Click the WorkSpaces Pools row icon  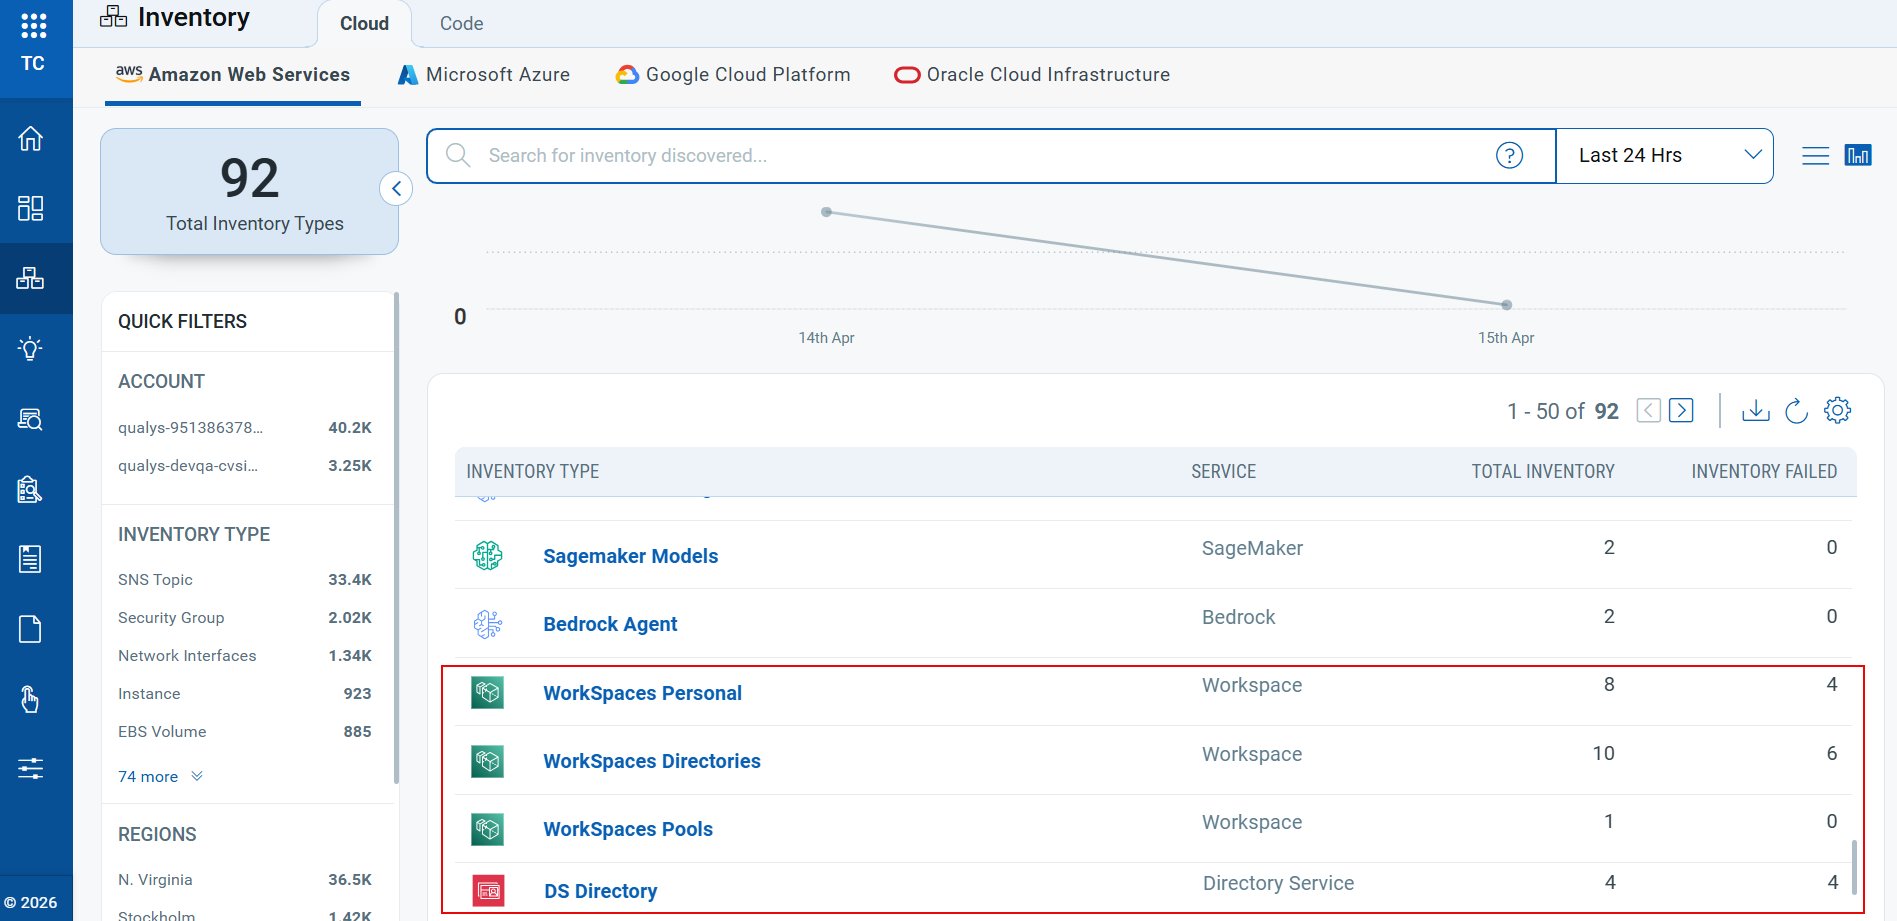[487, 829]
